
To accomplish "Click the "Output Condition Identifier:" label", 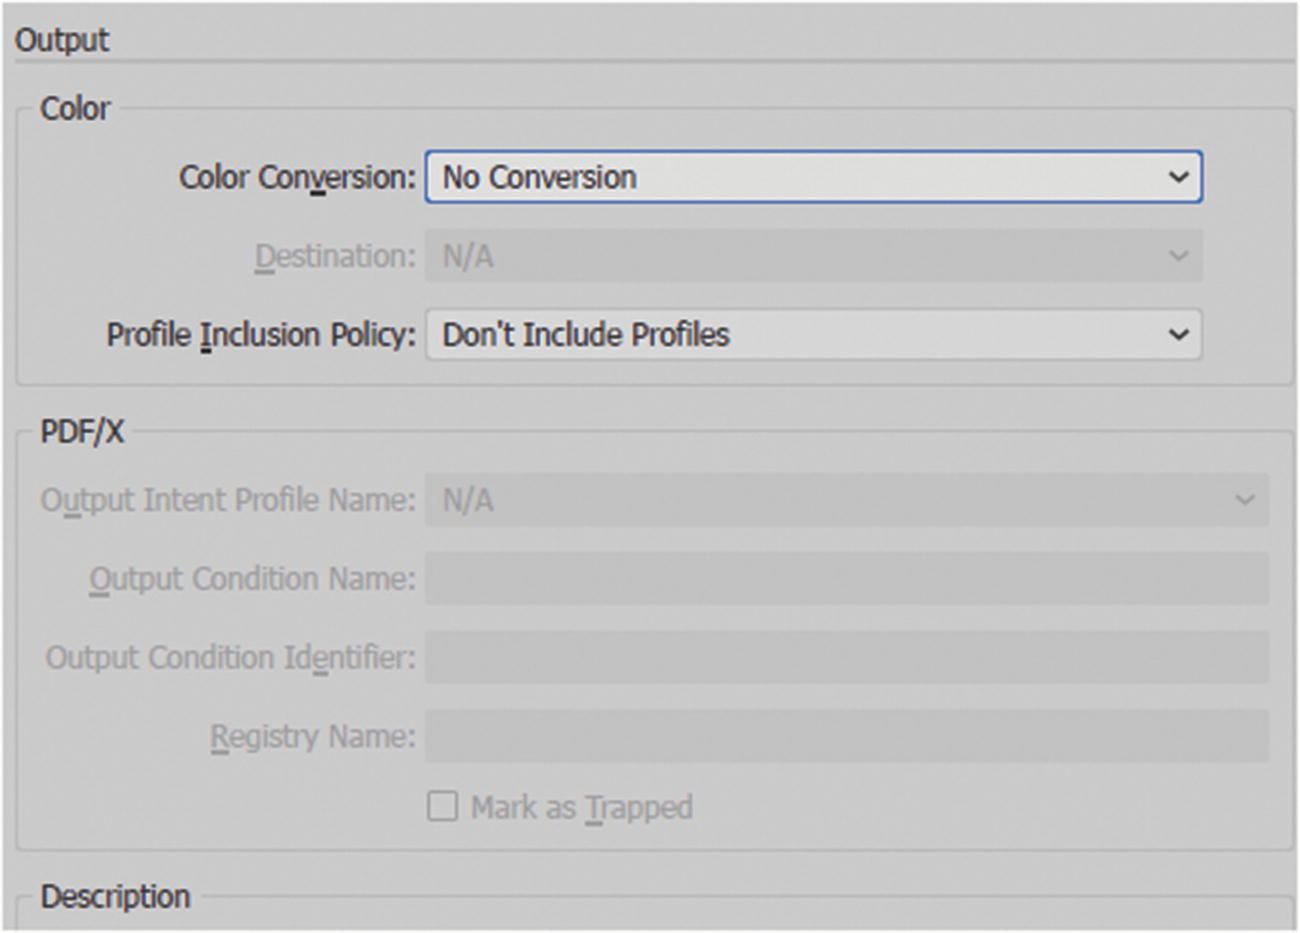I will [x=230, y=657].
